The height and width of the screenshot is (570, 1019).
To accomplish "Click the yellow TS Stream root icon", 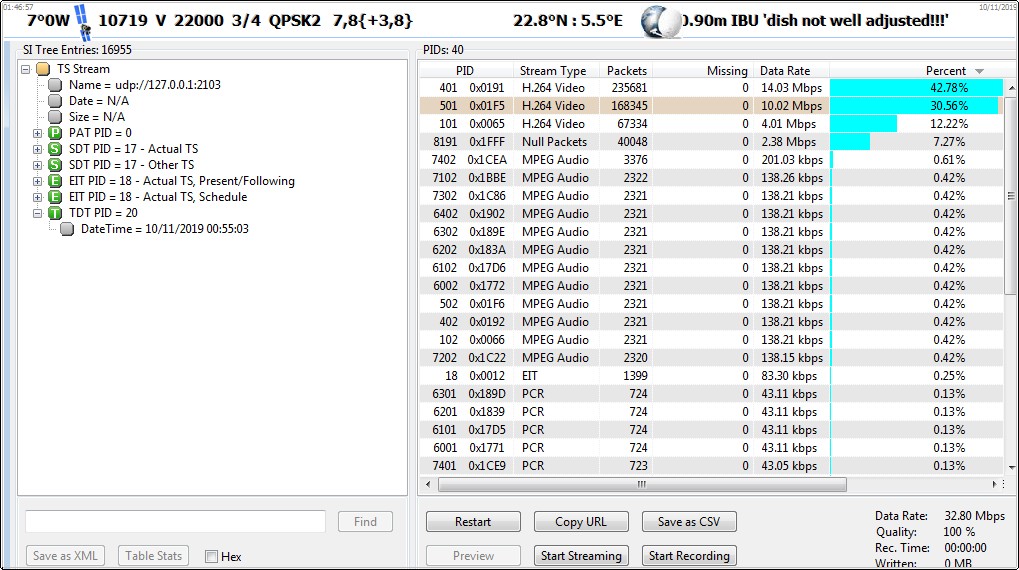I will click(x=42, y=69).
